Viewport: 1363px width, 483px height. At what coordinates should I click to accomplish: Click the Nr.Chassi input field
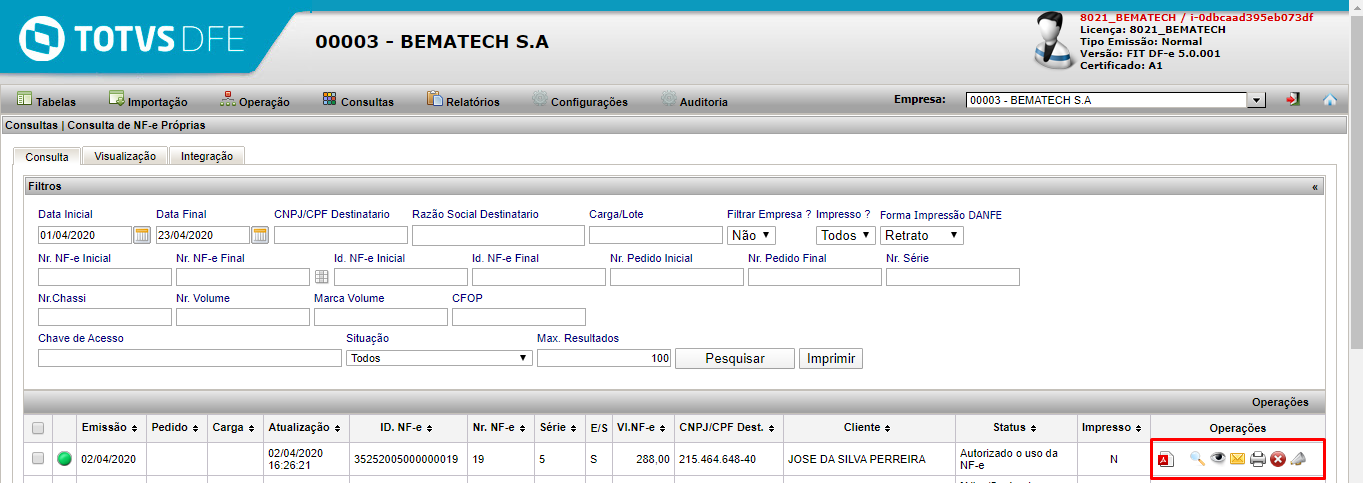(105, 317)
